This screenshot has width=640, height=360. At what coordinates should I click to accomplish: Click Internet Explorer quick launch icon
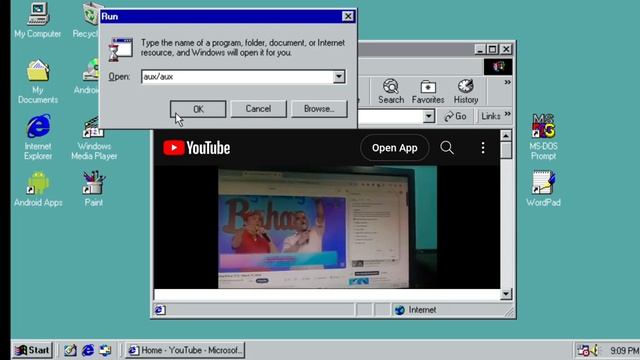88,350
